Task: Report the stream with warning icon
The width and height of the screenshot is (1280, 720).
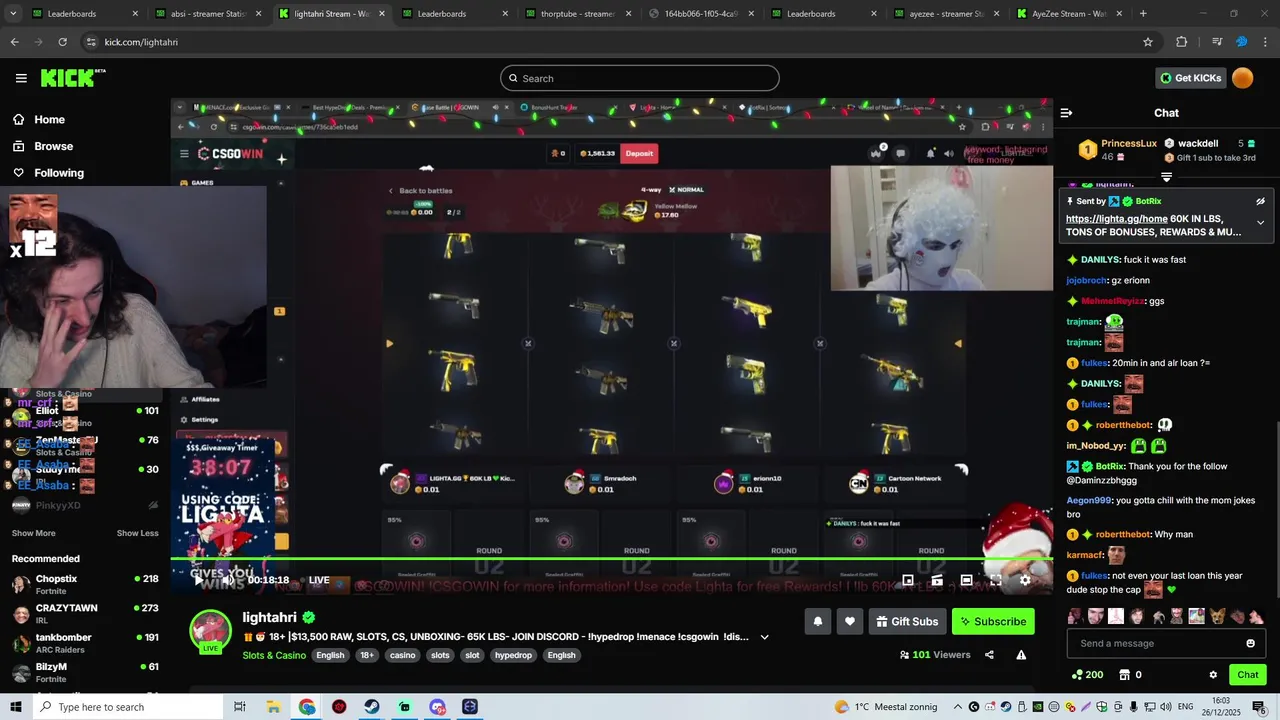Action: (x=1021, y=655)
